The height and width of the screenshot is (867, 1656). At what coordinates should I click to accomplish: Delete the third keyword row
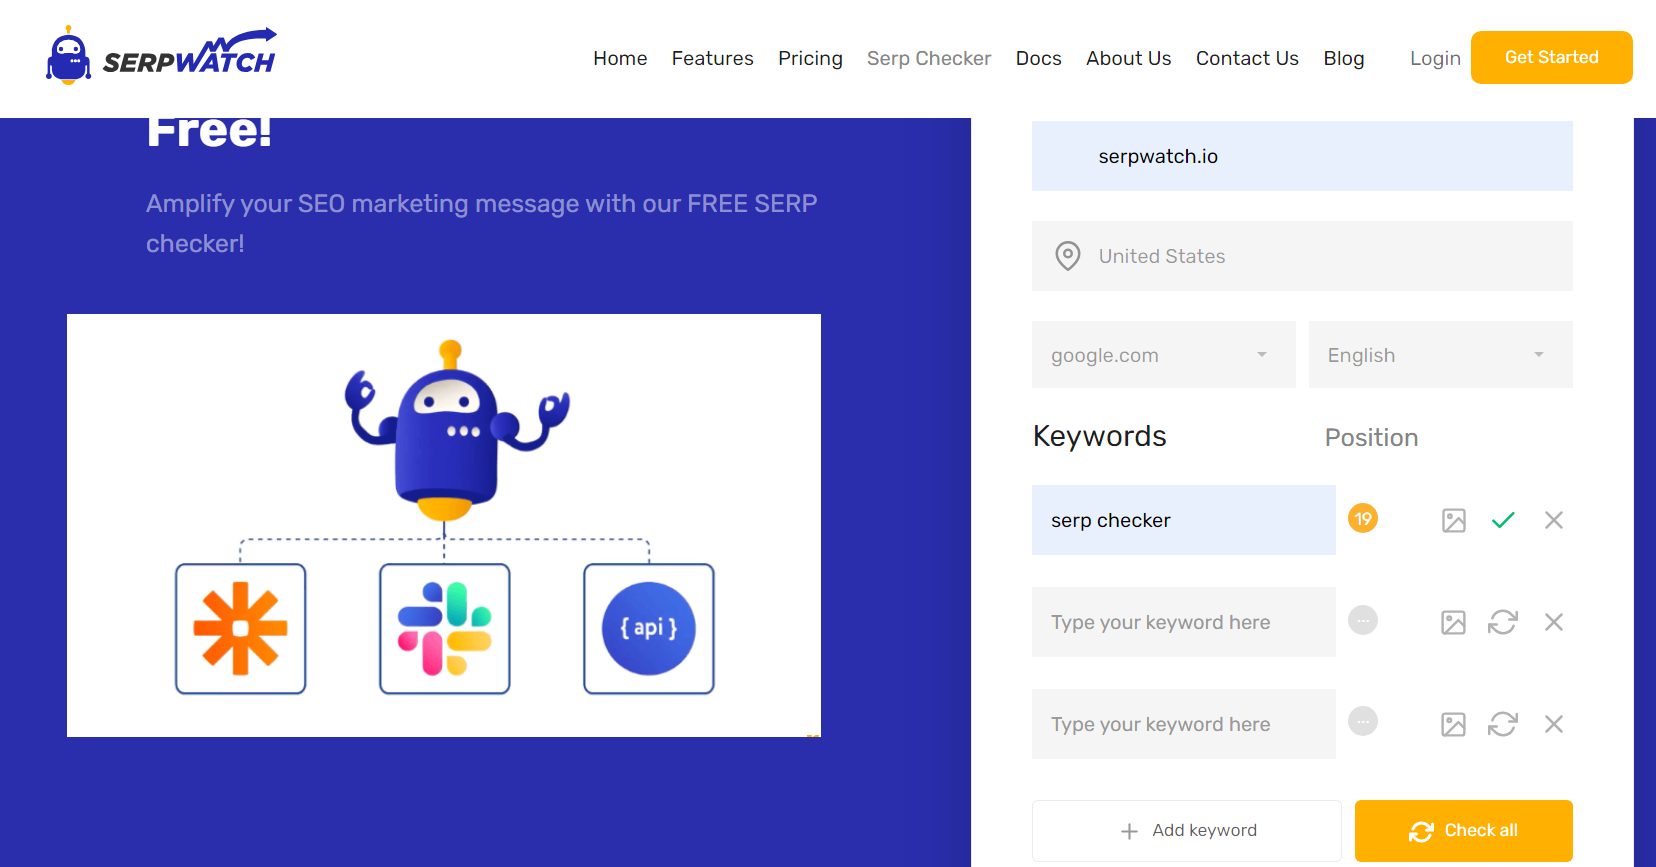tap(1554, 724)
